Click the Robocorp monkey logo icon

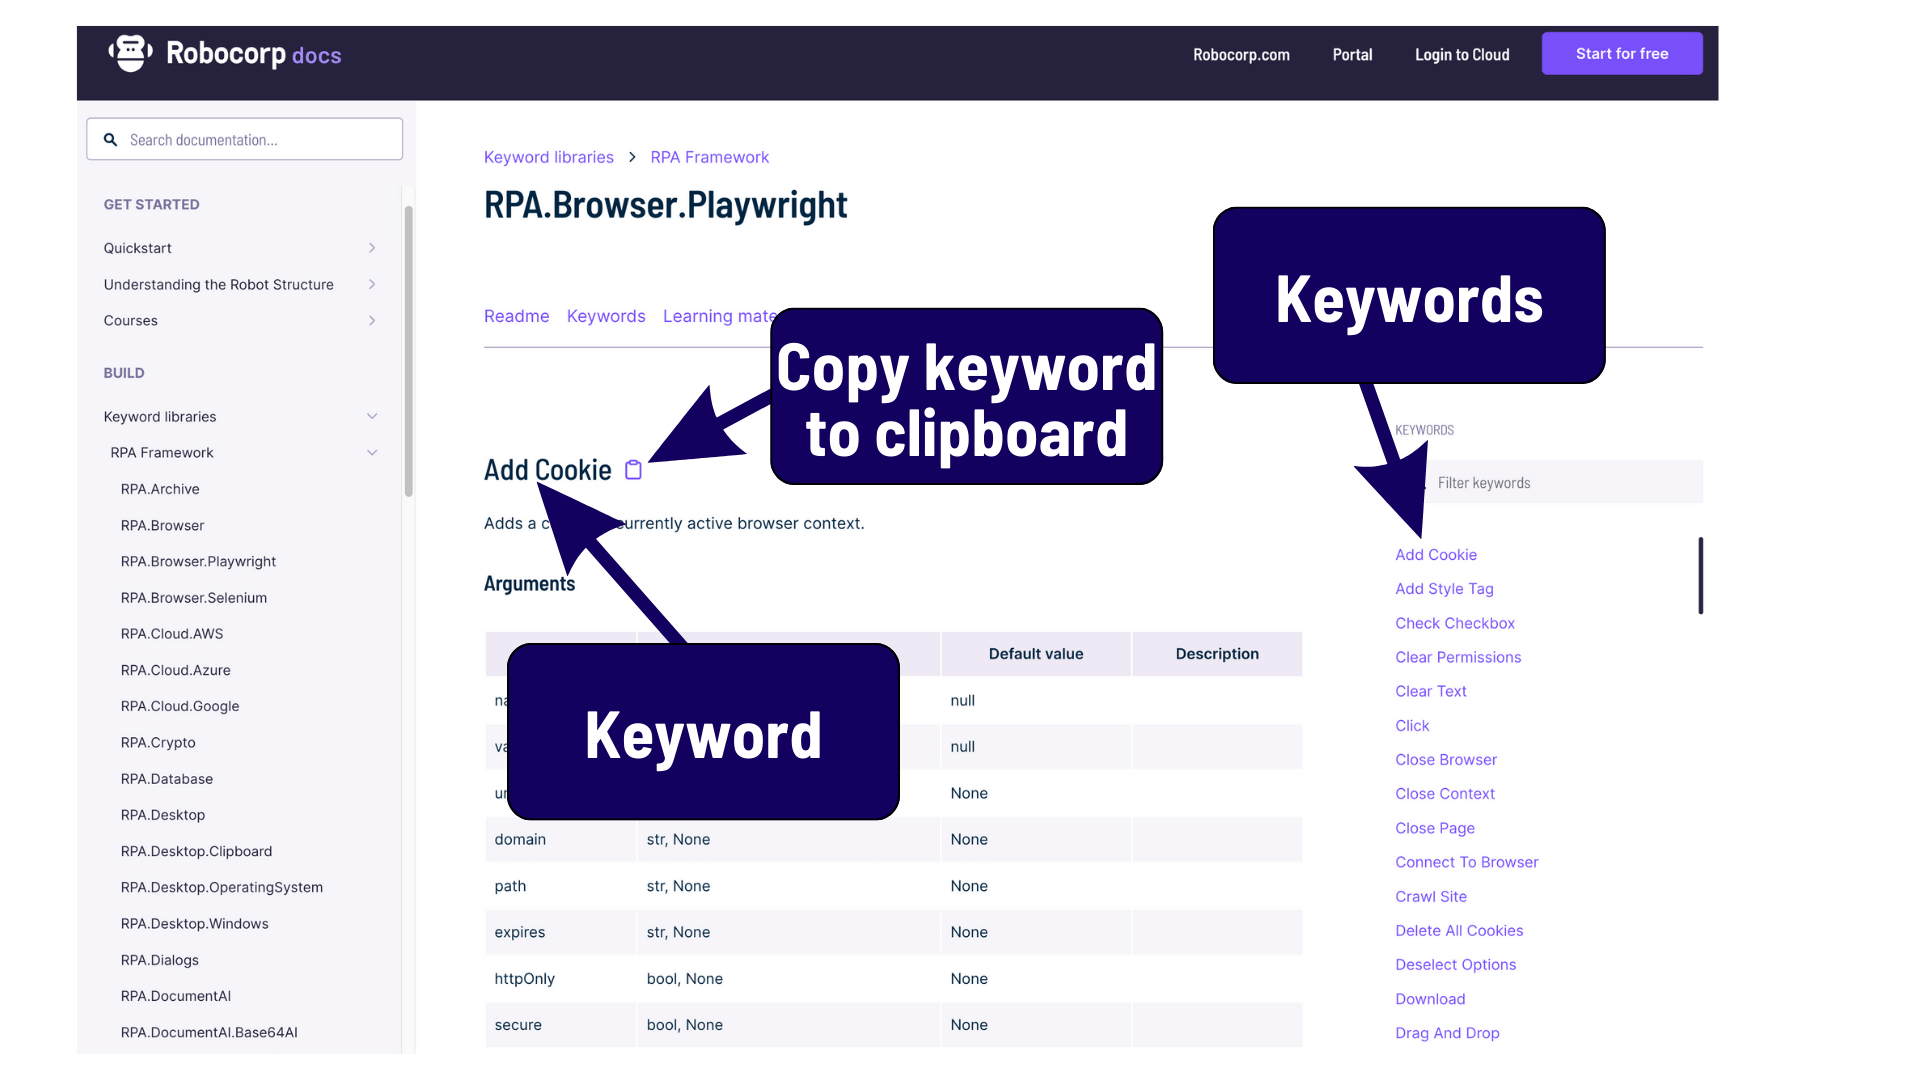130,53
